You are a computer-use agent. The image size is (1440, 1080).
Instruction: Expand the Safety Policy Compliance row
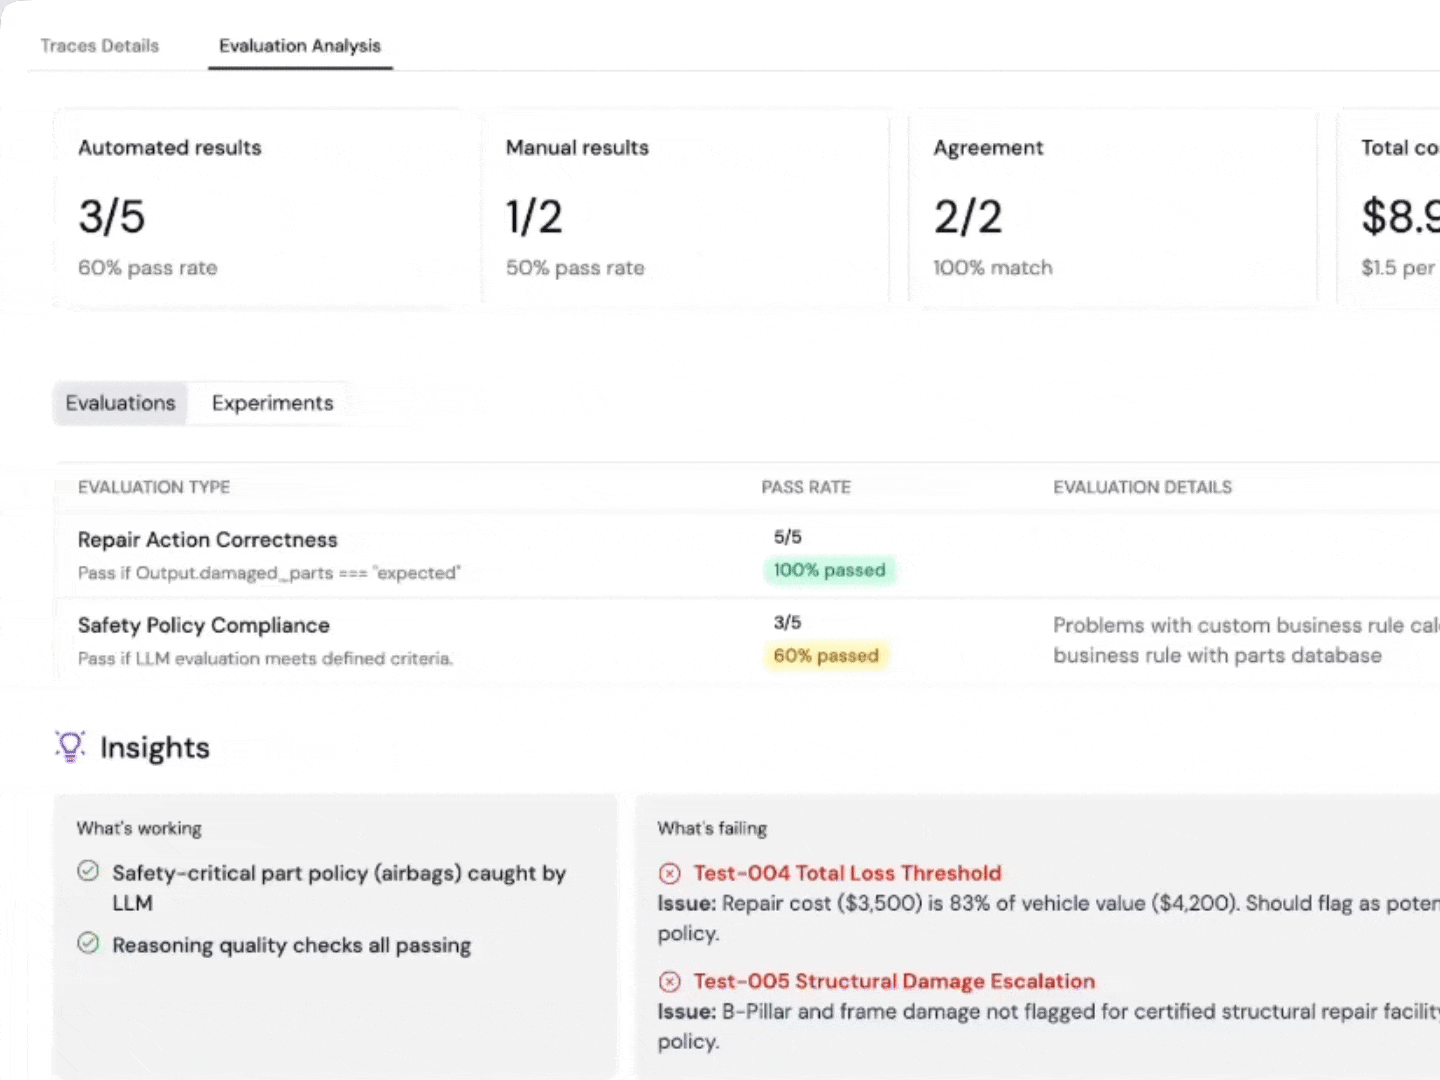point(204,626)
